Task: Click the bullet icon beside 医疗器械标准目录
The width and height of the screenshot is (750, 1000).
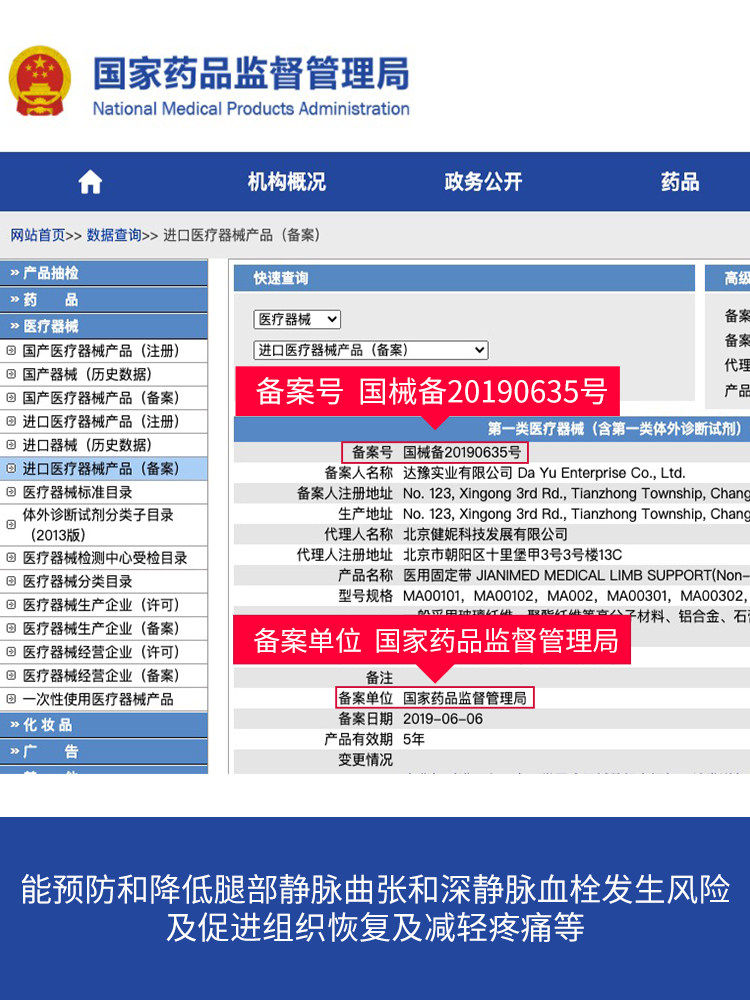Action: pos(11,492)
